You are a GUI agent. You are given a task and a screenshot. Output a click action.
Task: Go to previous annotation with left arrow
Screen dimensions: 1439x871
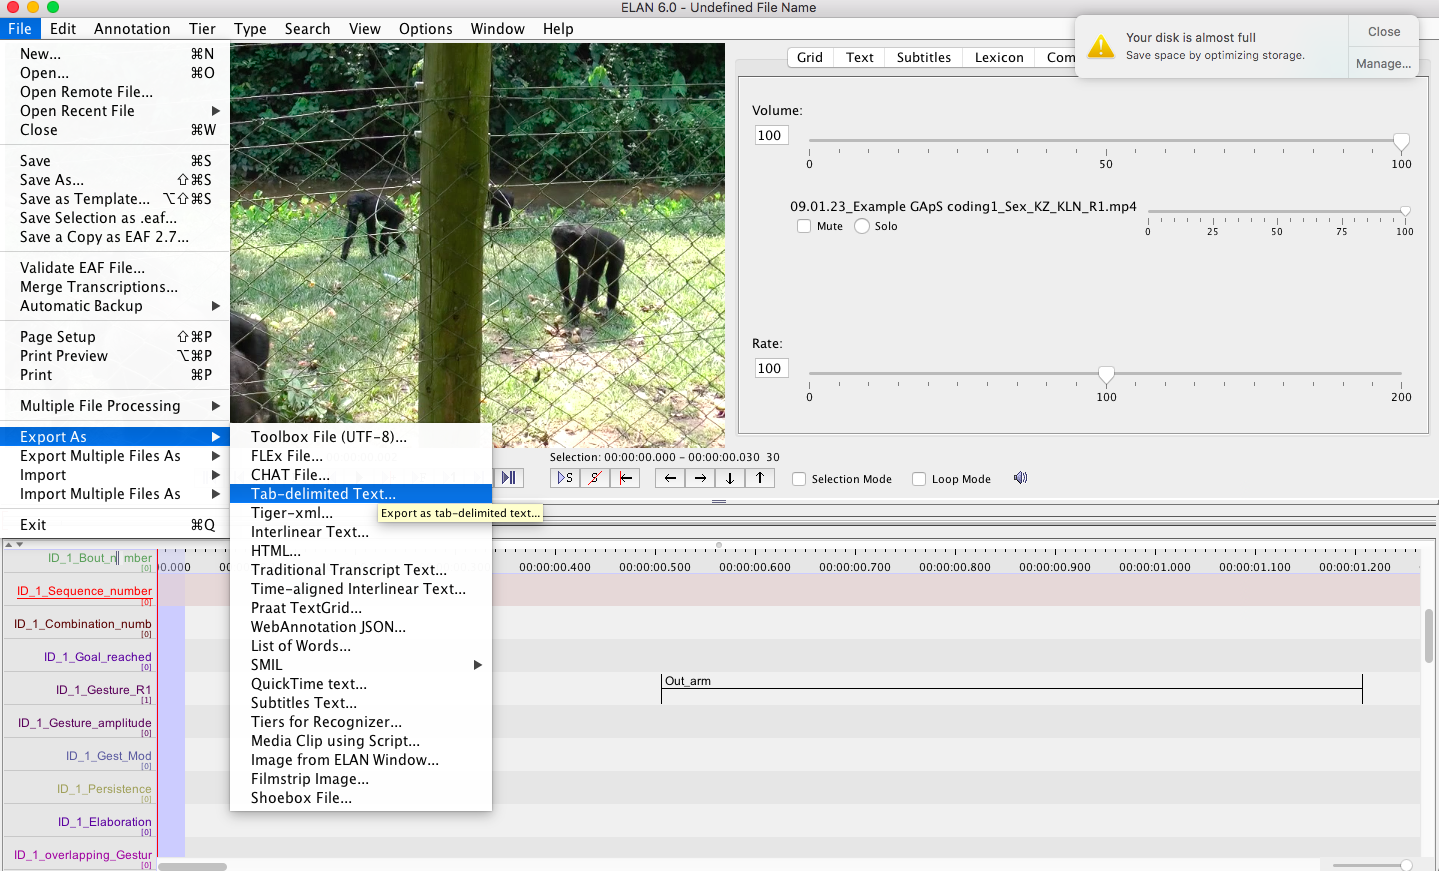[x=670, y=478]
